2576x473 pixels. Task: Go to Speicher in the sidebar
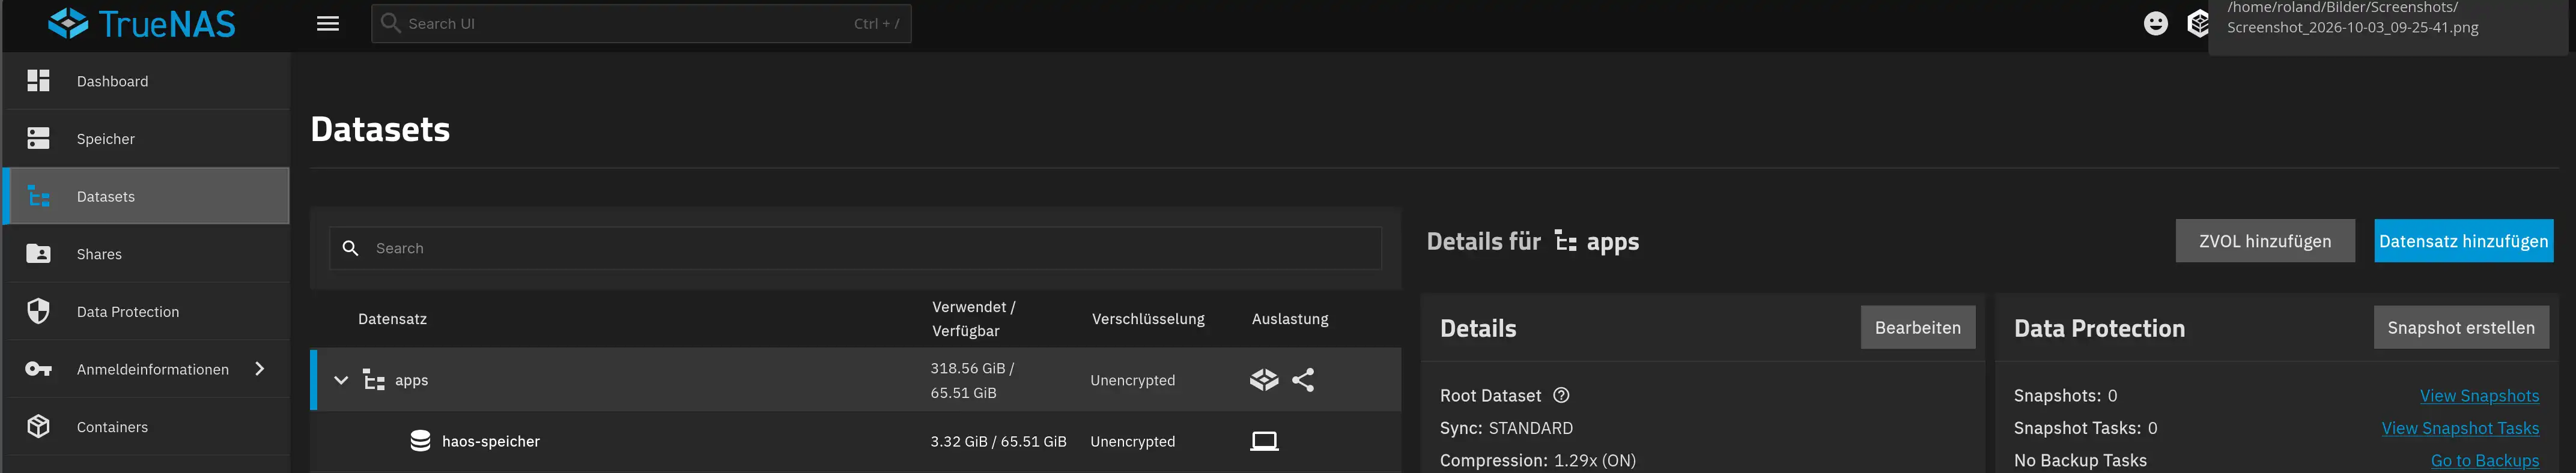coord(147,139)
